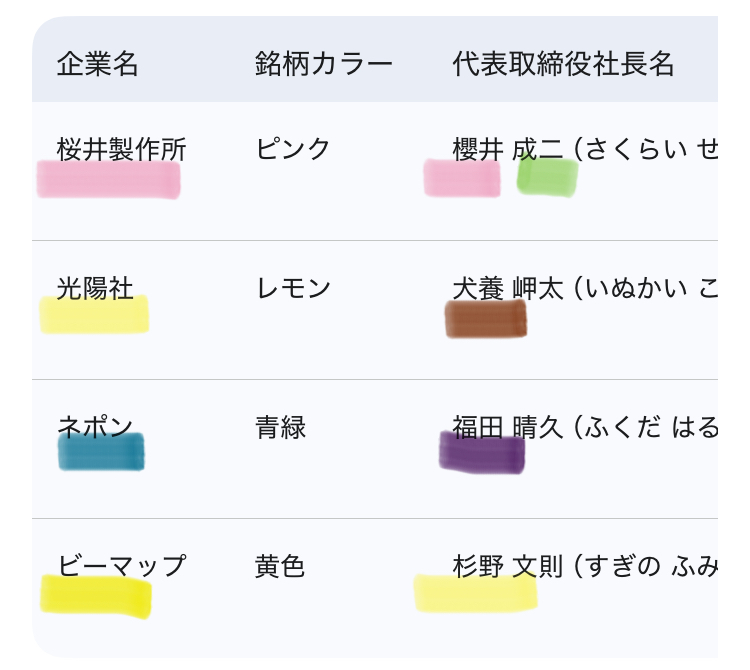This screenshot has height=670, width=750.
Task: Click the purple highlight under 福田
Action: click(482, 452)
